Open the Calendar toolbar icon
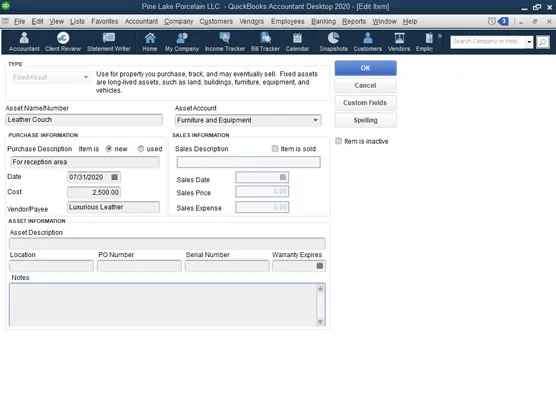The image size is (556, 416). click(297, 42)
